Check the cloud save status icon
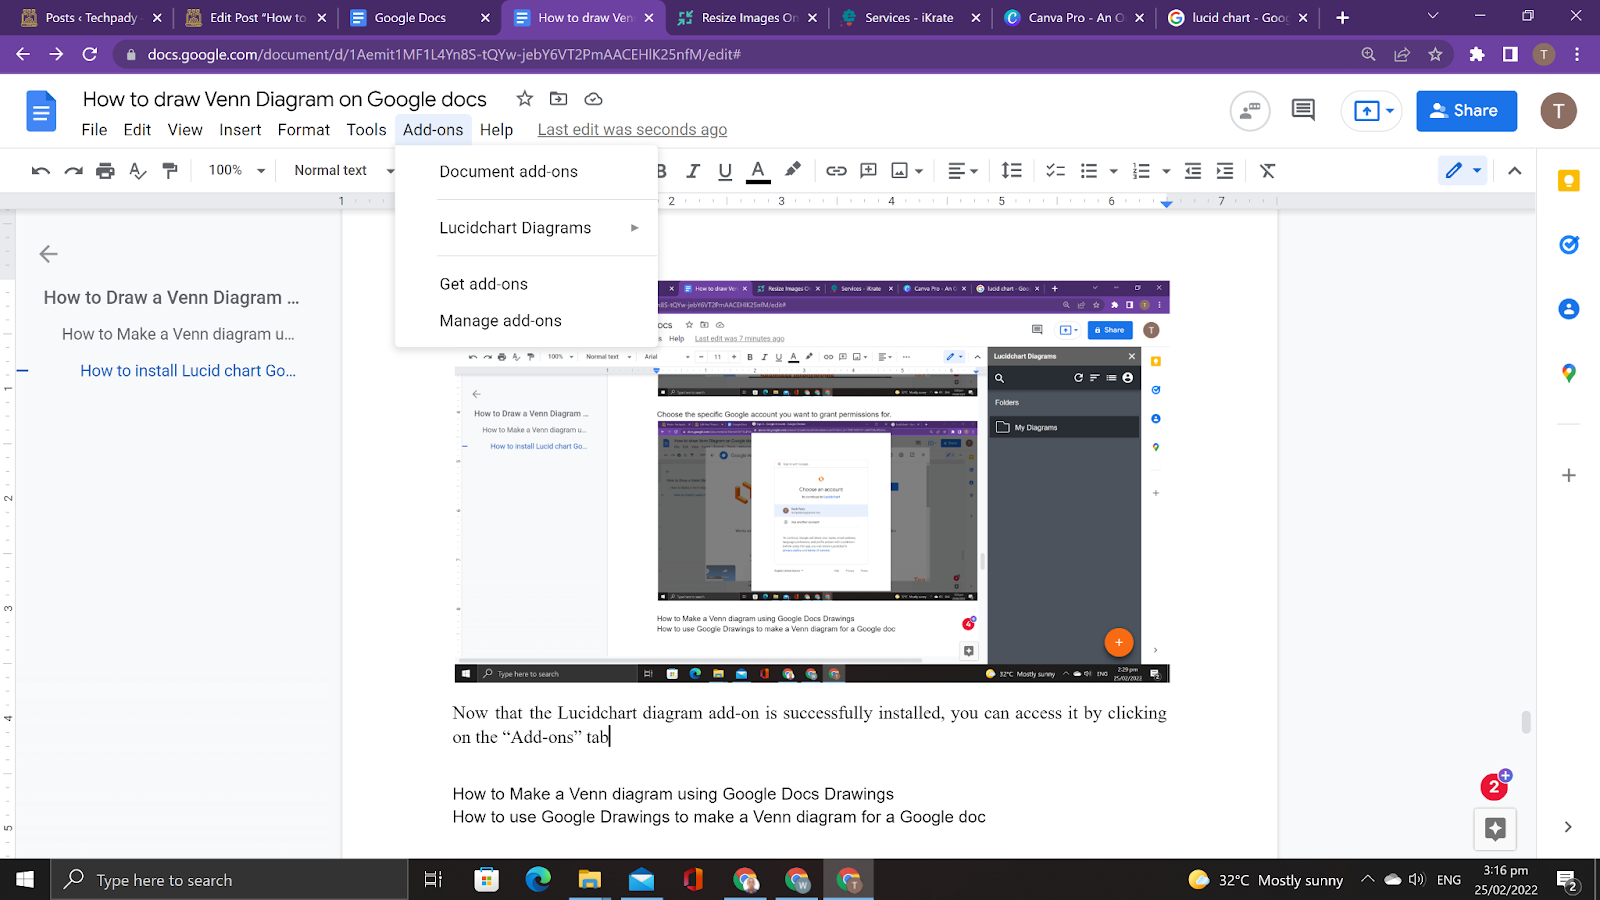1600x900 pixels. coord(593,98)
